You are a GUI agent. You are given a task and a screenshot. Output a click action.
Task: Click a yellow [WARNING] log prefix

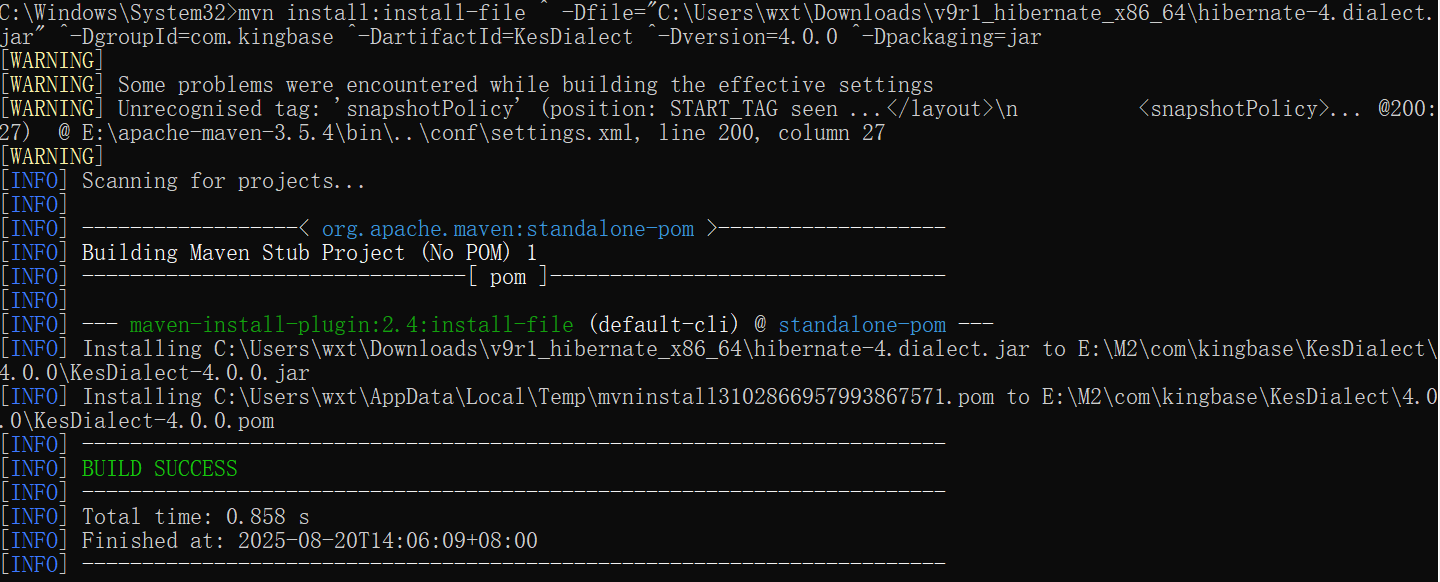(51, 84)
